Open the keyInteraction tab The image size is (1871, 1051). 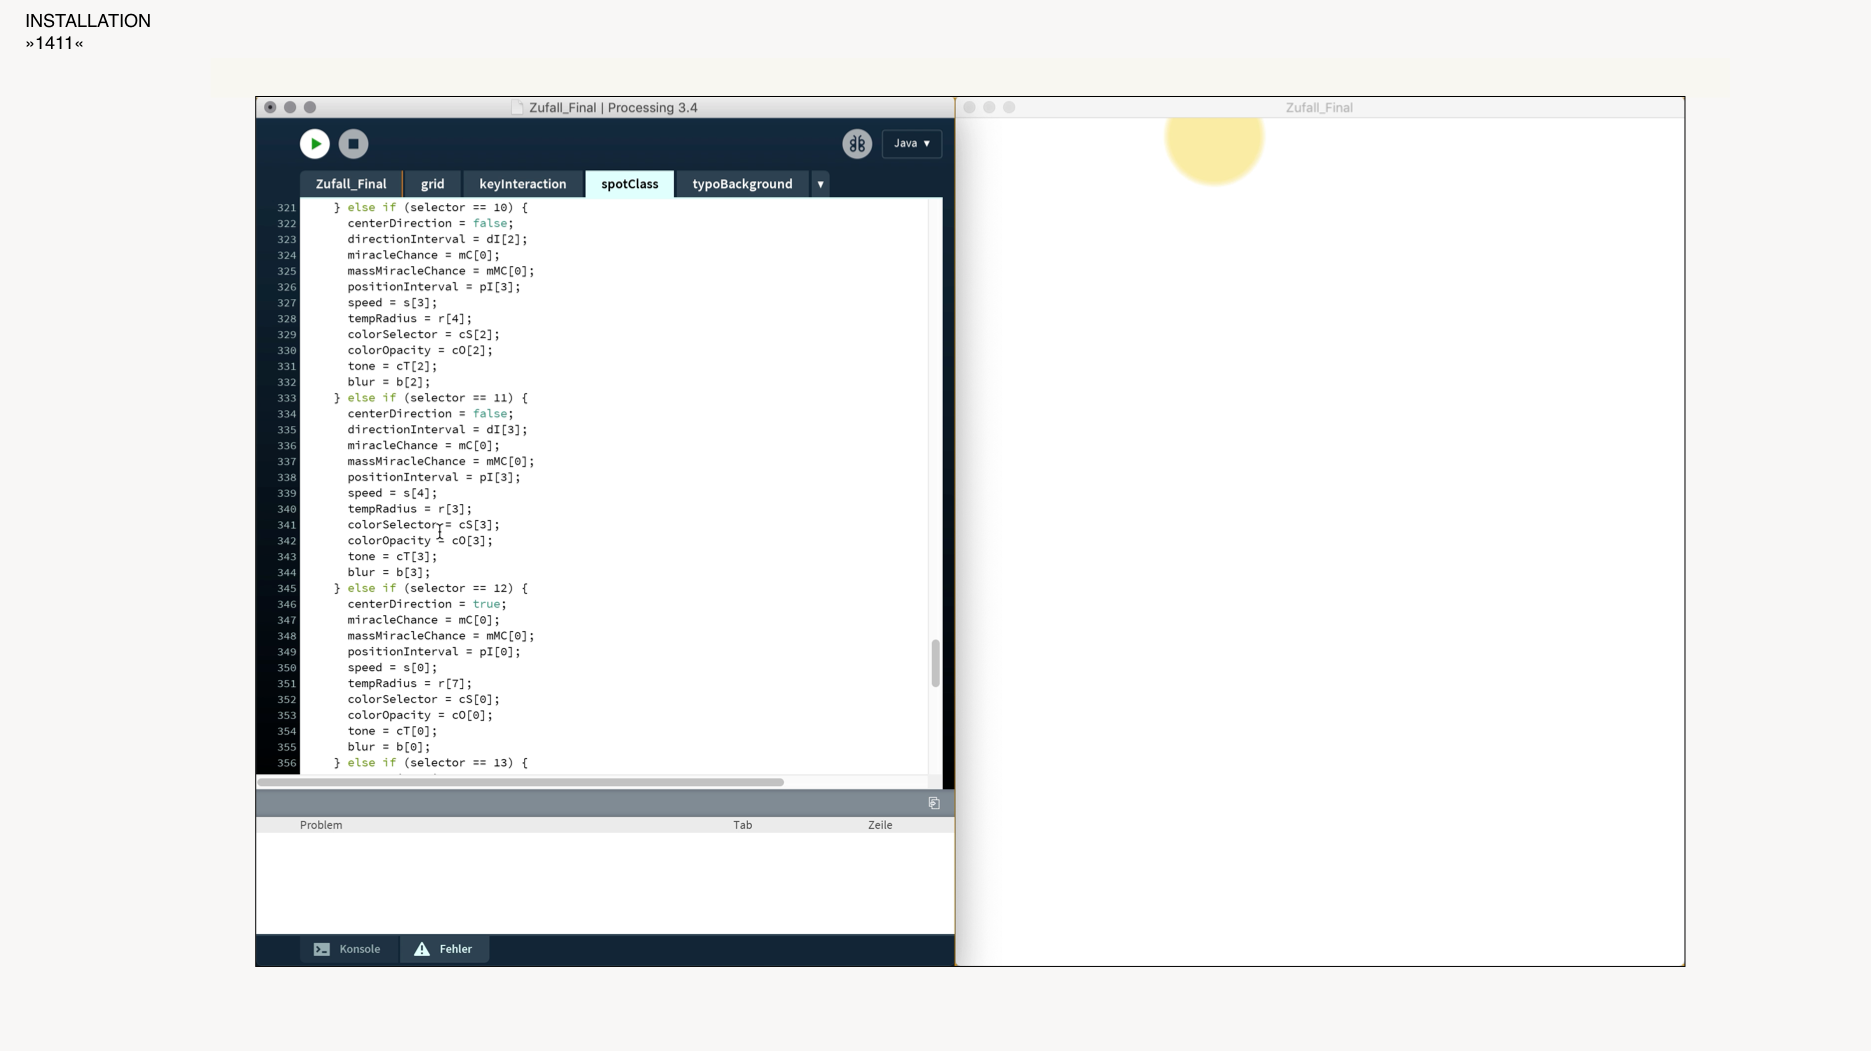tap(523, 184)
